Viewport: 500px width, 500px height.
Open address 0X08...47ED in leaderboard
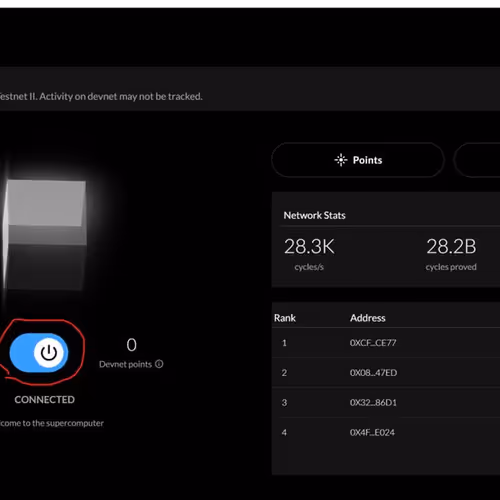[373, 373]
